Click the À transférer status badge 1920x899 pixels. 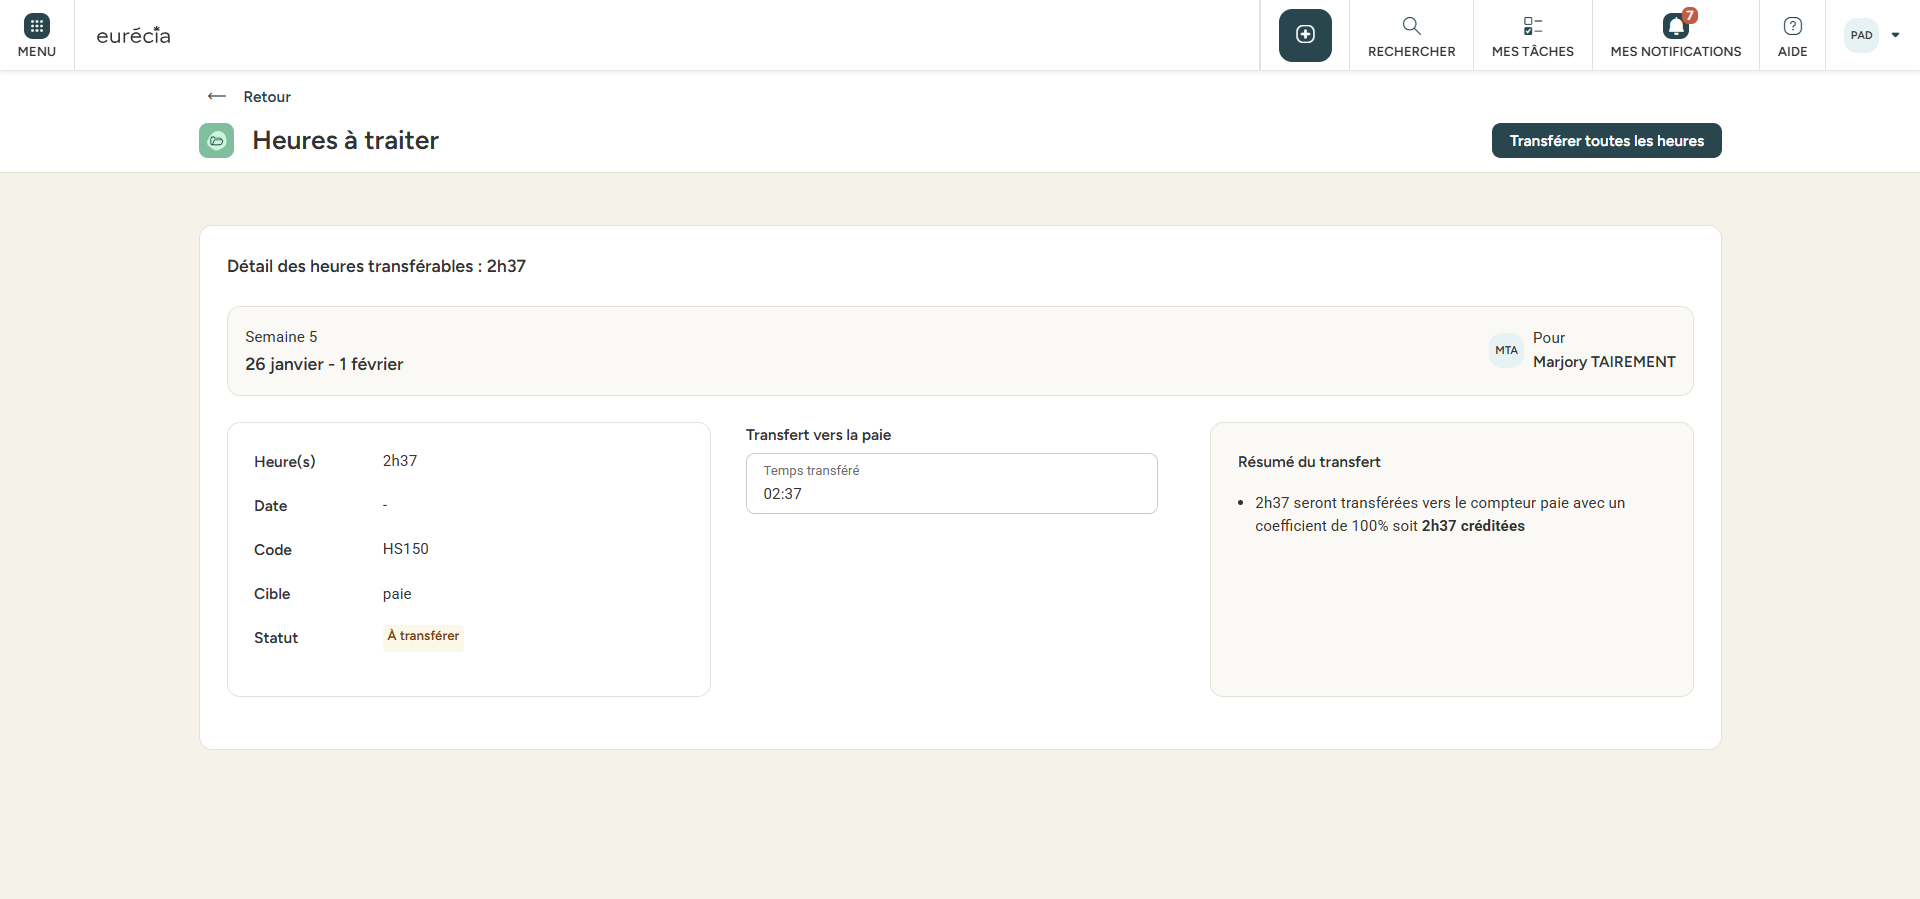click(423, 636)
